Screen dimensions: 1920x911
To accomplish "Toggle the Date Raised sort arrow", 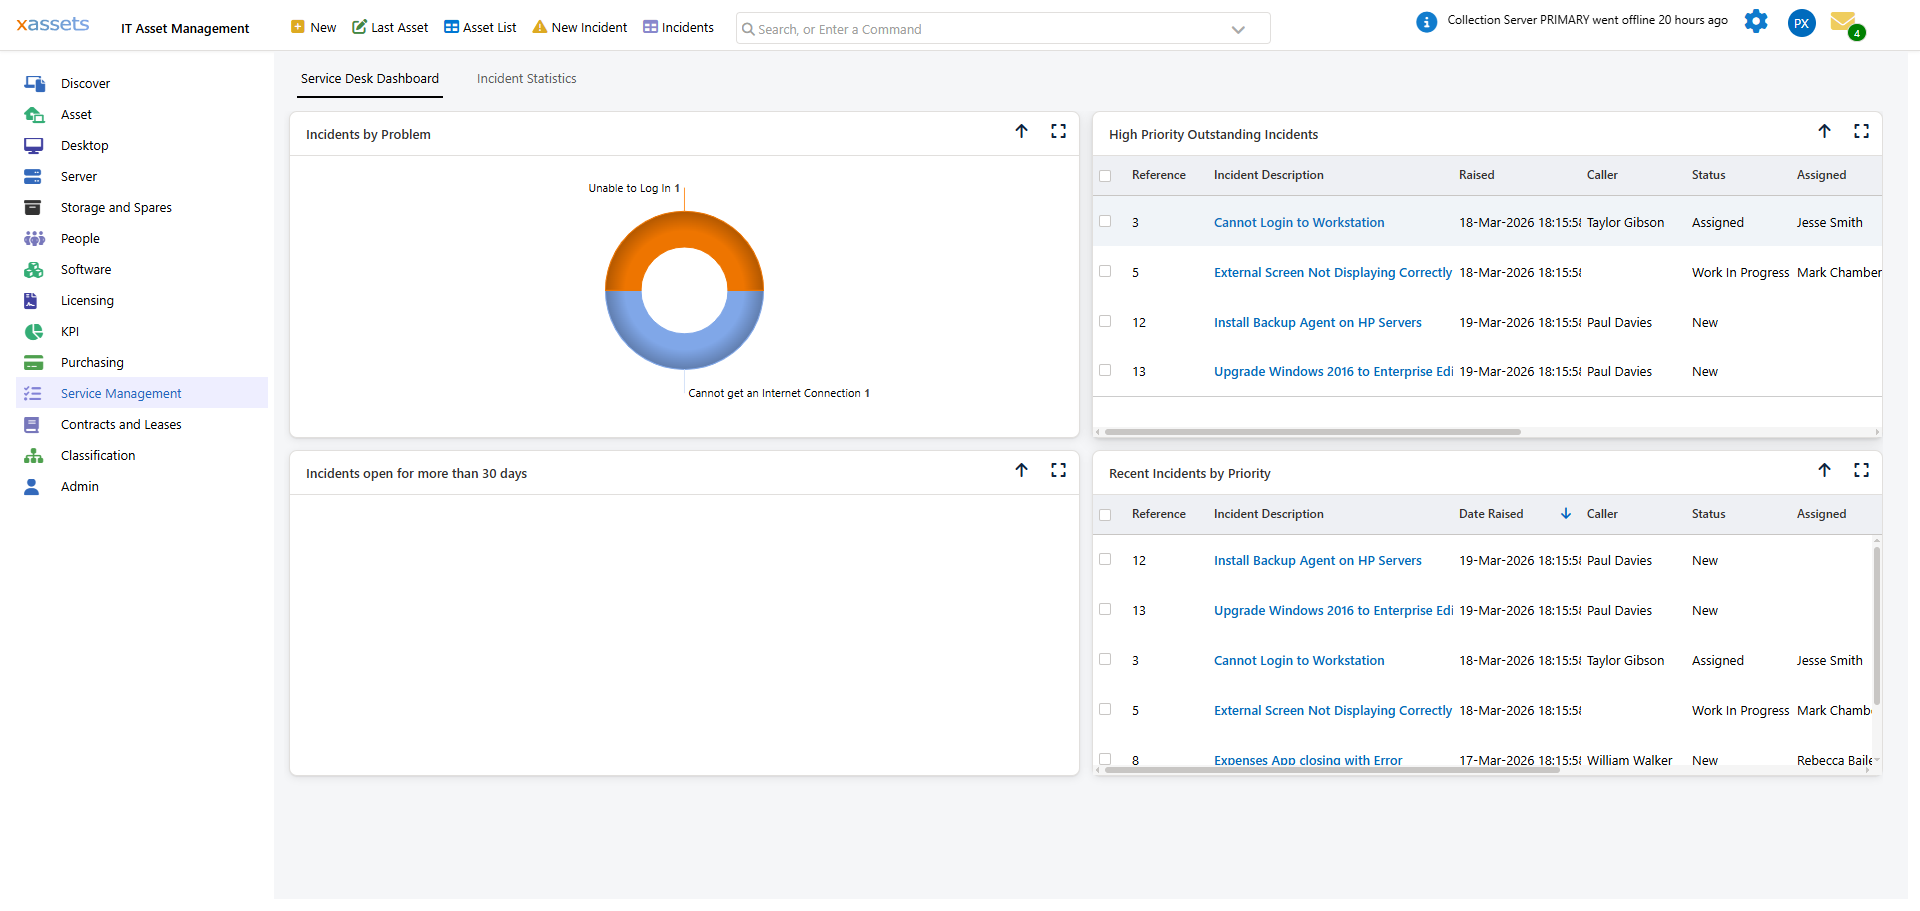I will 1564,513.
